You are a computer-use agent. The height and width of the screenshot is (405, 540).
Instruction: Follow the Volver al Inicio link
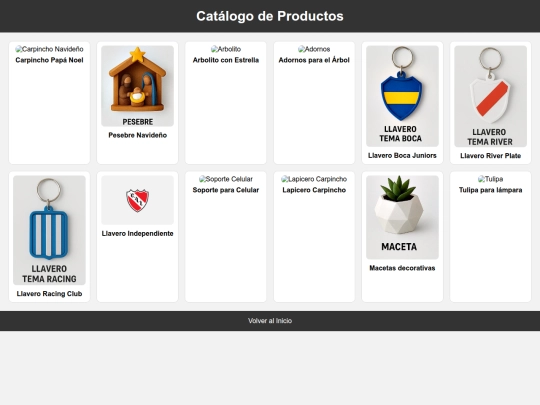(270, 321)
